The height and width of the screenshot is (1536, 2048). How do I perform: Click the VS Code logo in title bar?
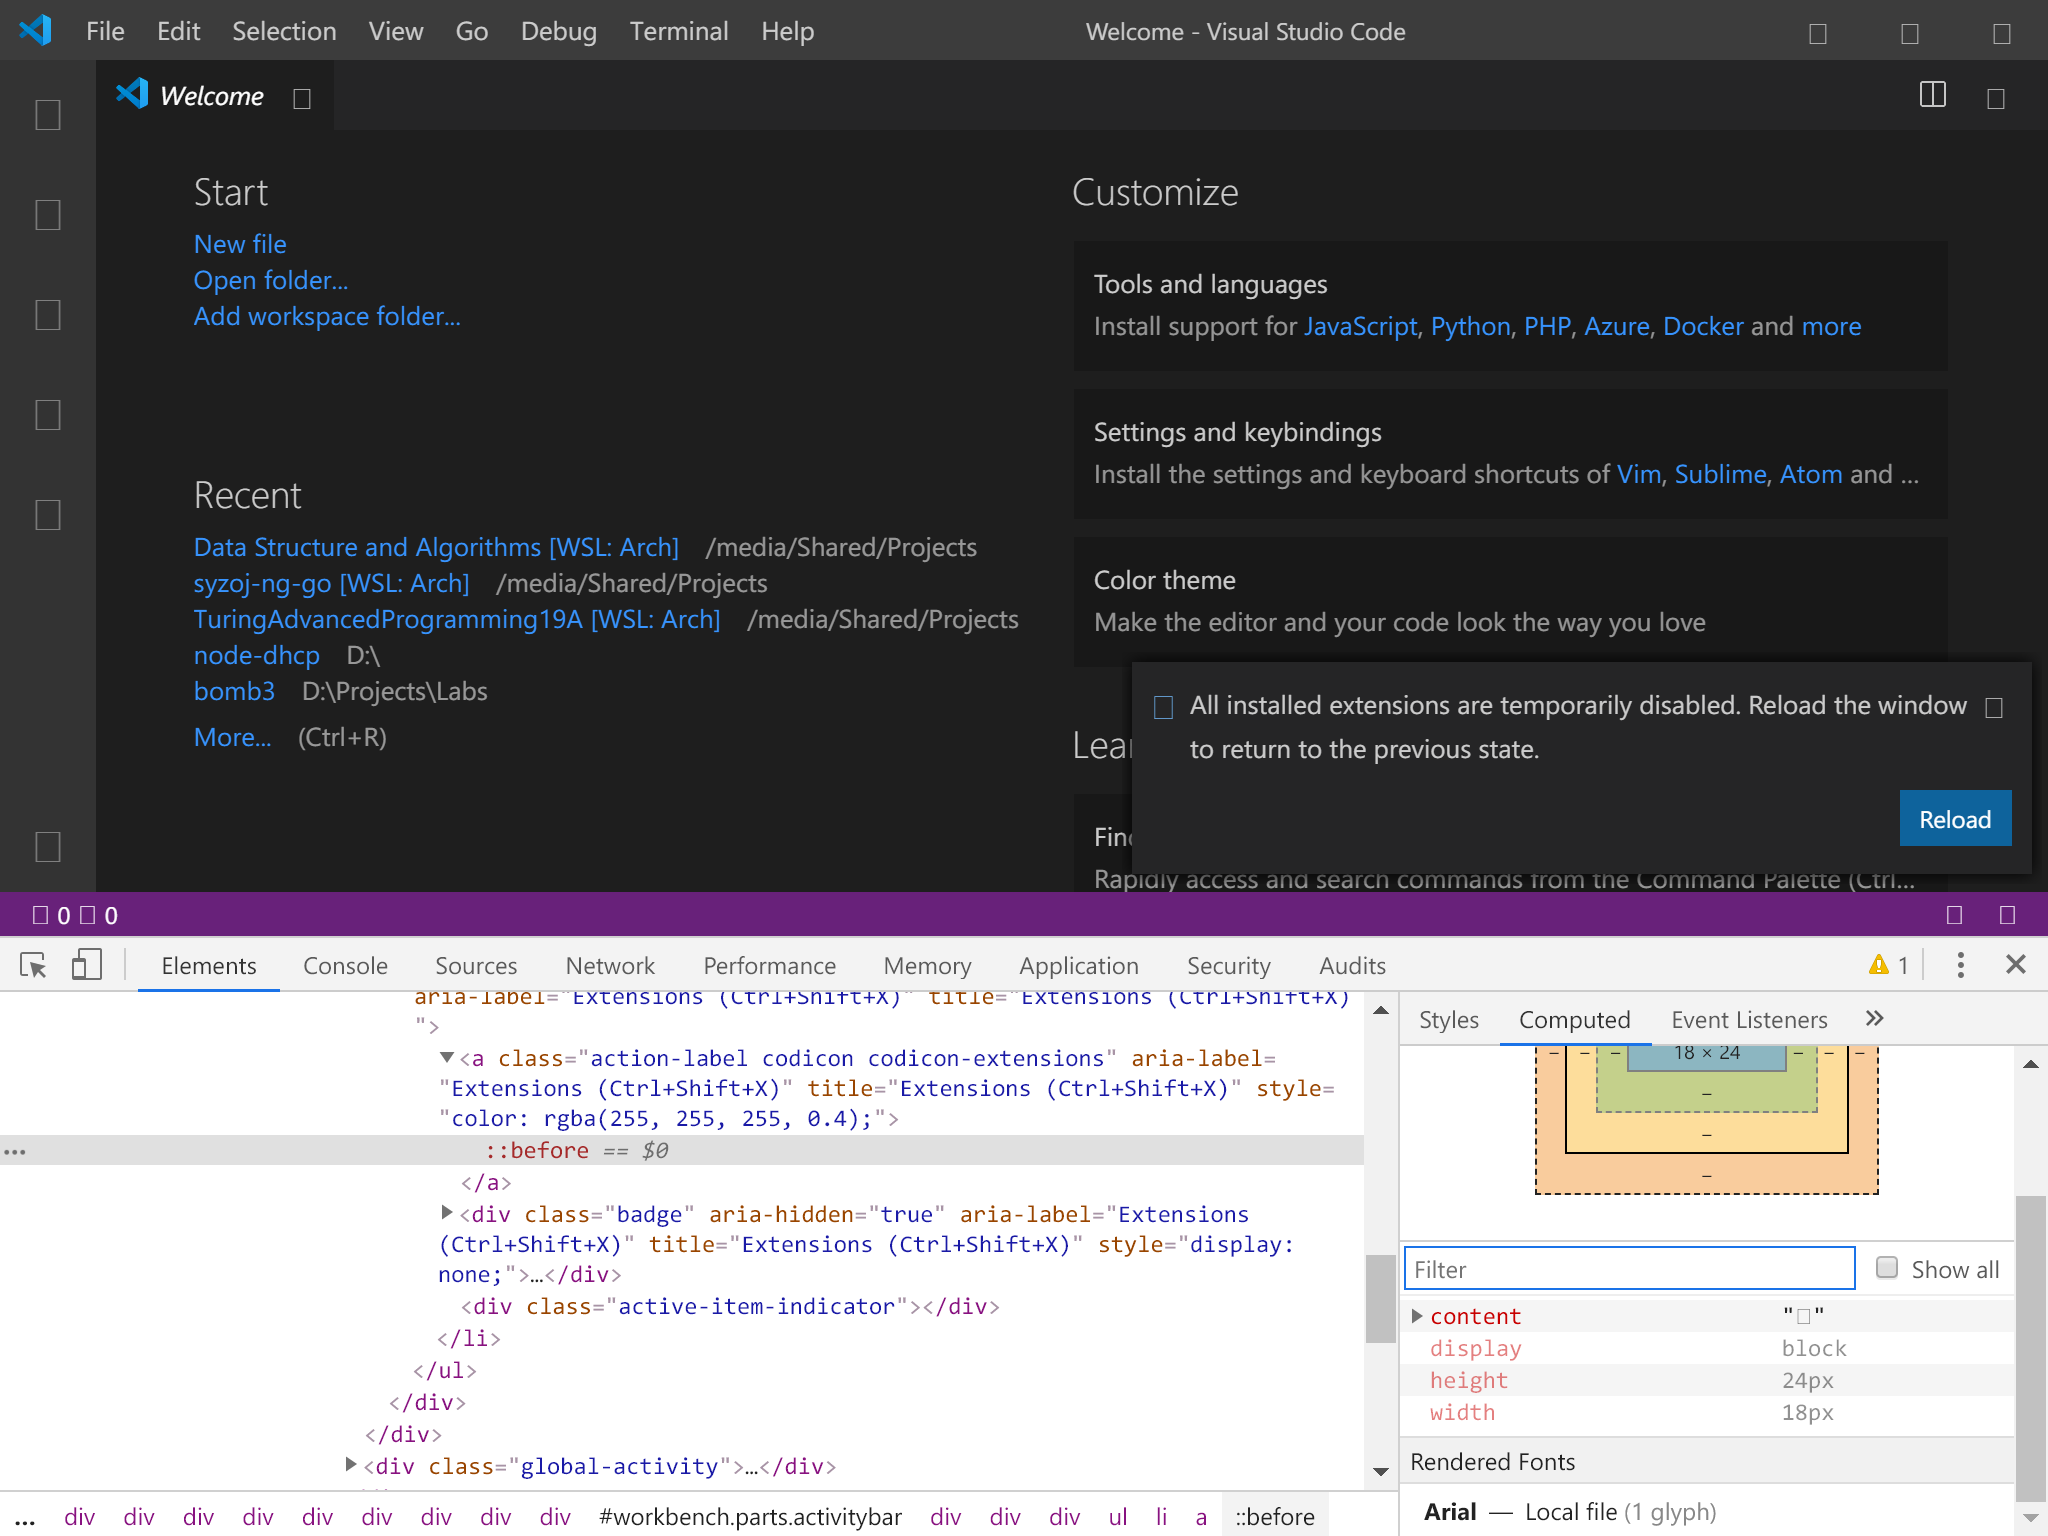[x=36, y=30]
